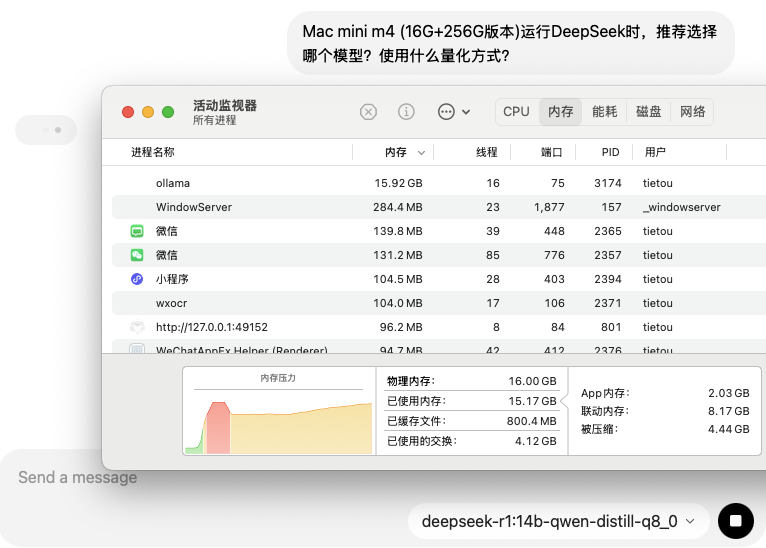The width and height of the screenshot is (766, 548).
Task: Open the 网络 tab
Action: 692,112
